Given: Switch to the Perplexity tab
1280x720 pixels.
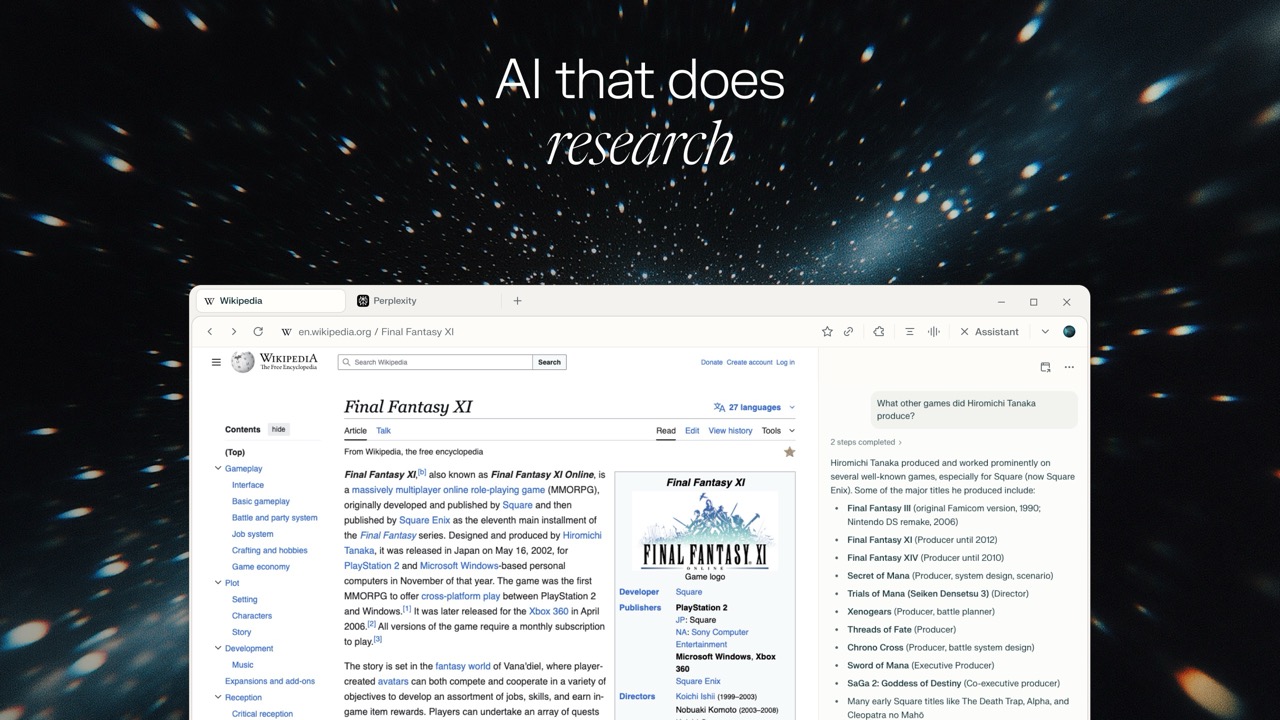Looking at the screenshot, I should 424,301.
